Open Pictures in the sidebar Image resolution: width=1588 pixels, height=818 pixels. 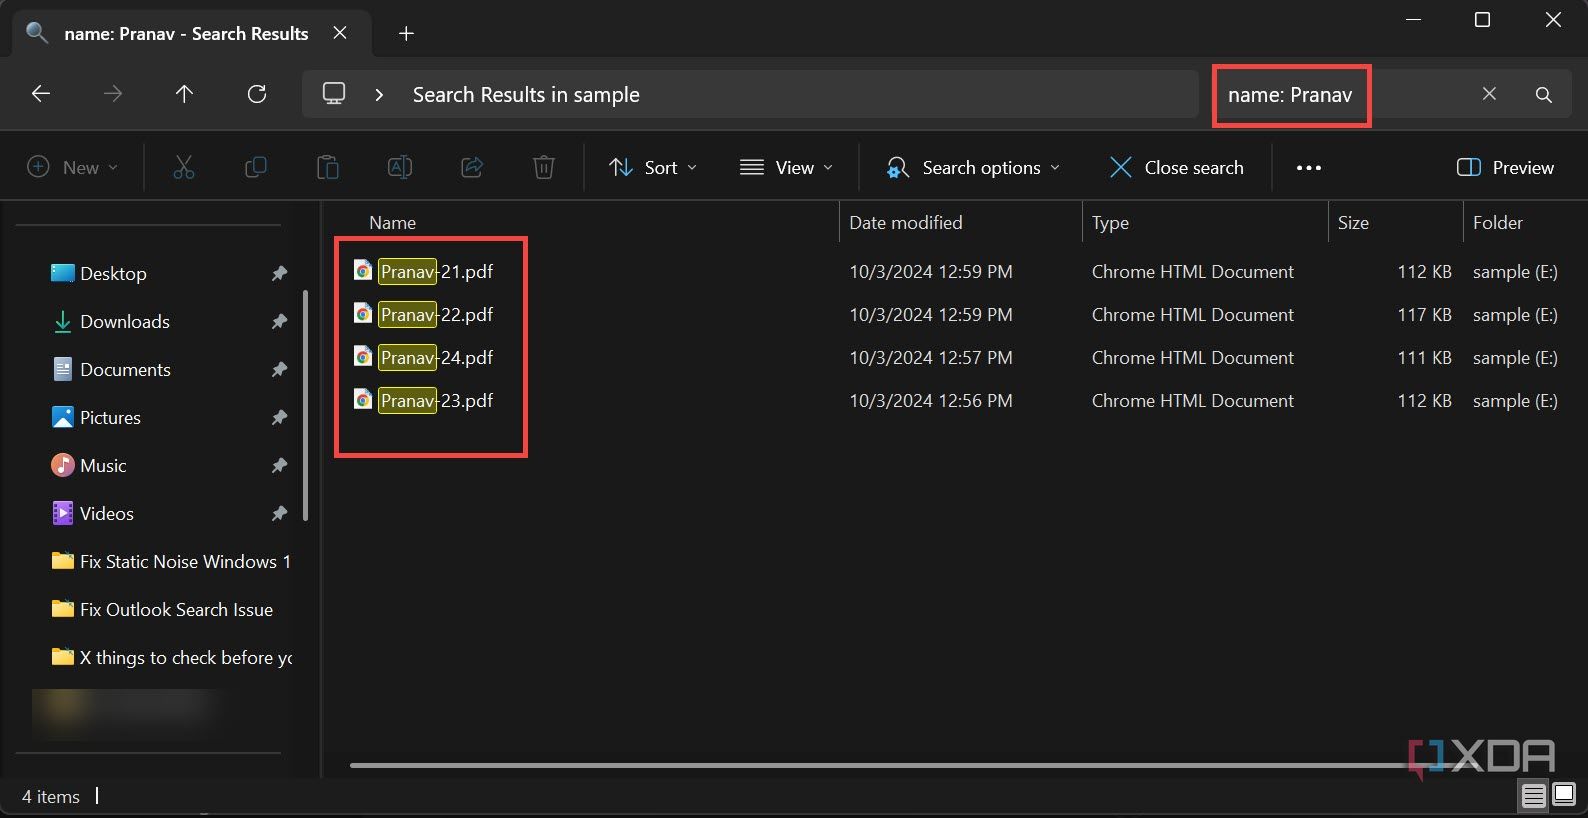click(110, 418)
